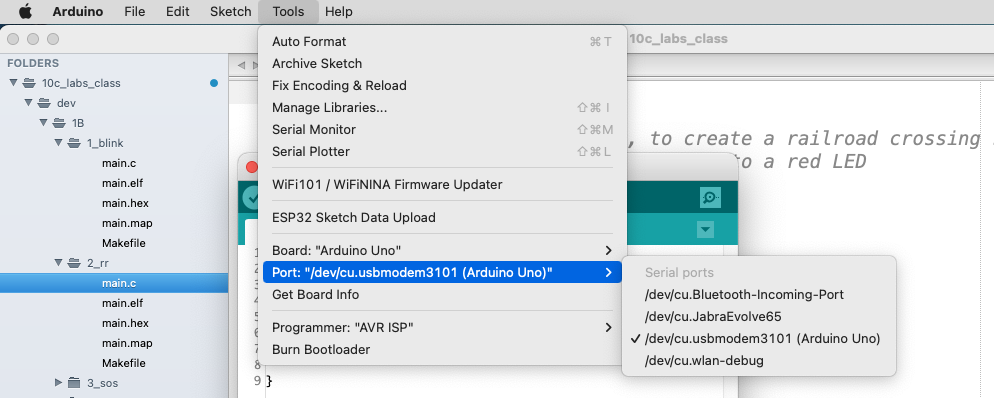Collapse the dev folder
994x398 pixels.
pos(29,103)
